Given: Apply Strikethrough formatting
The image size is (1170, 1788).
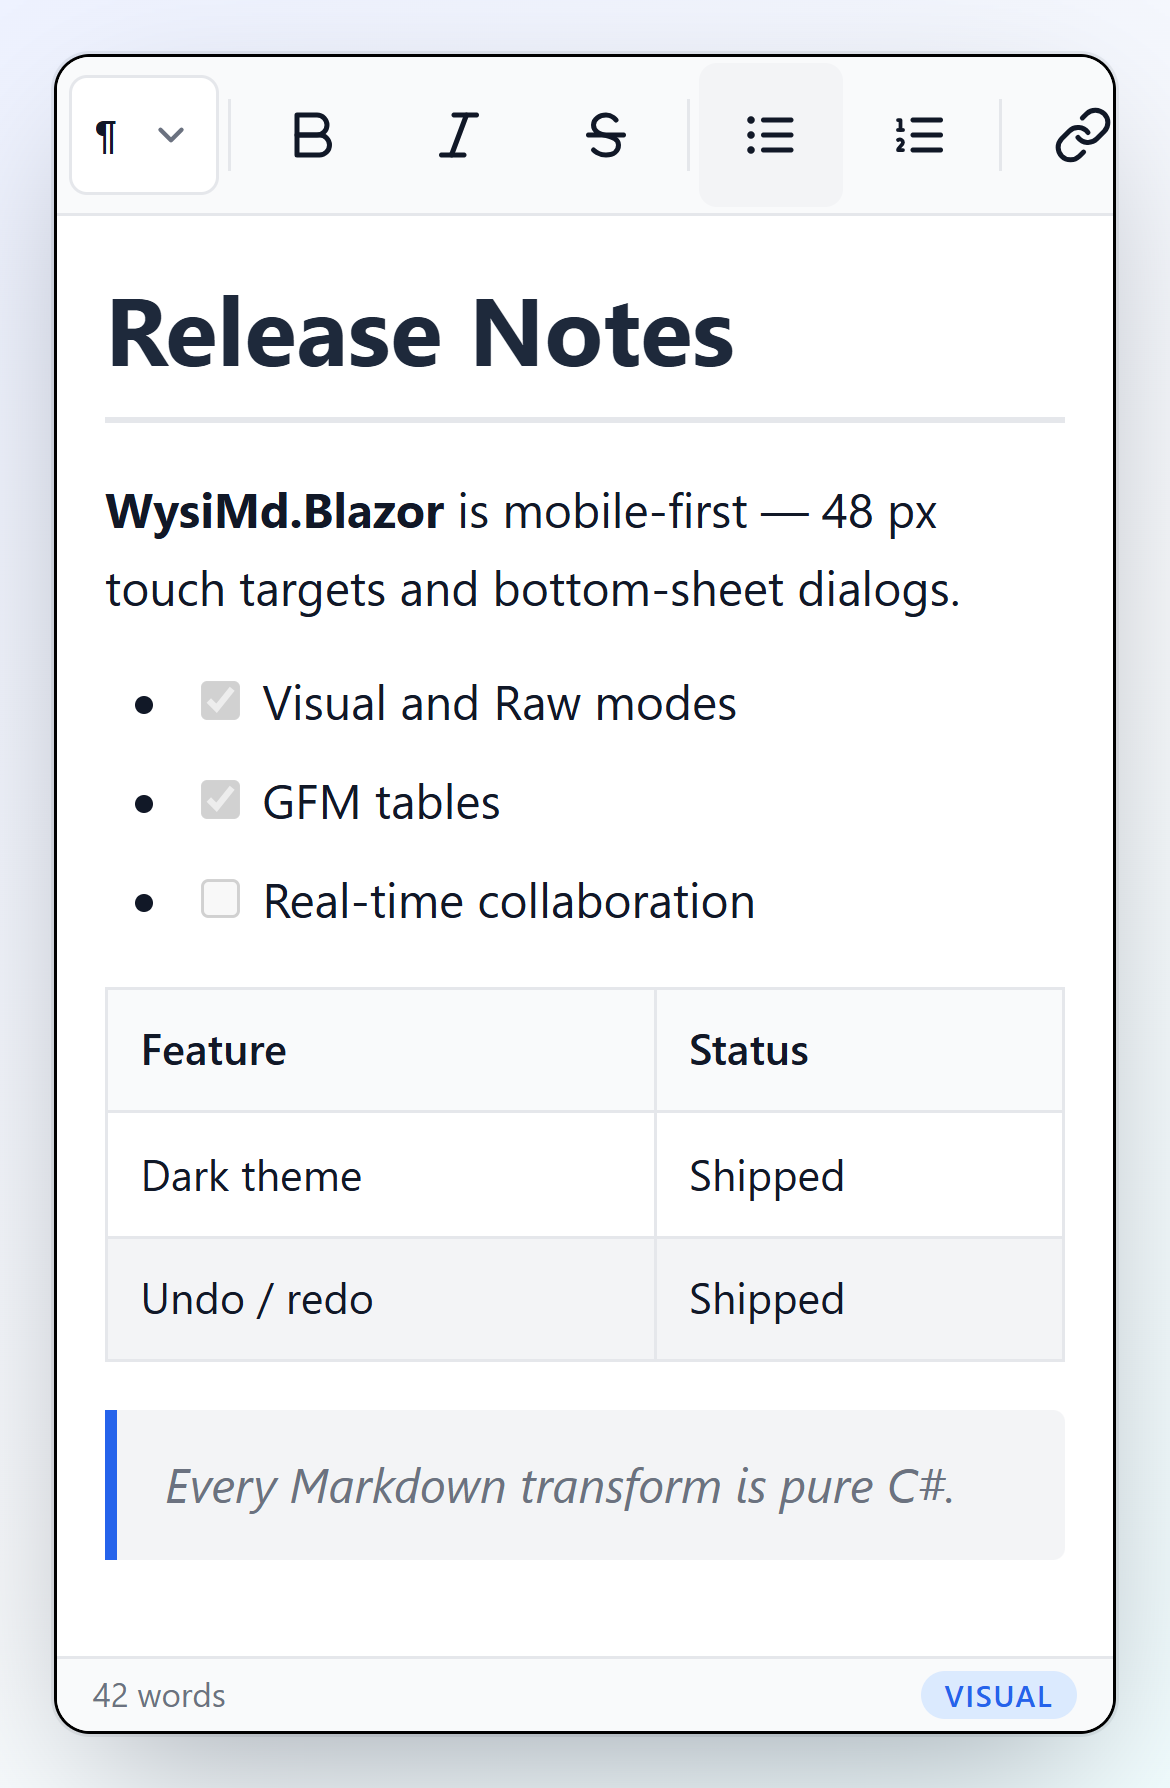Looking at the screenshot, I should point(606,135).
